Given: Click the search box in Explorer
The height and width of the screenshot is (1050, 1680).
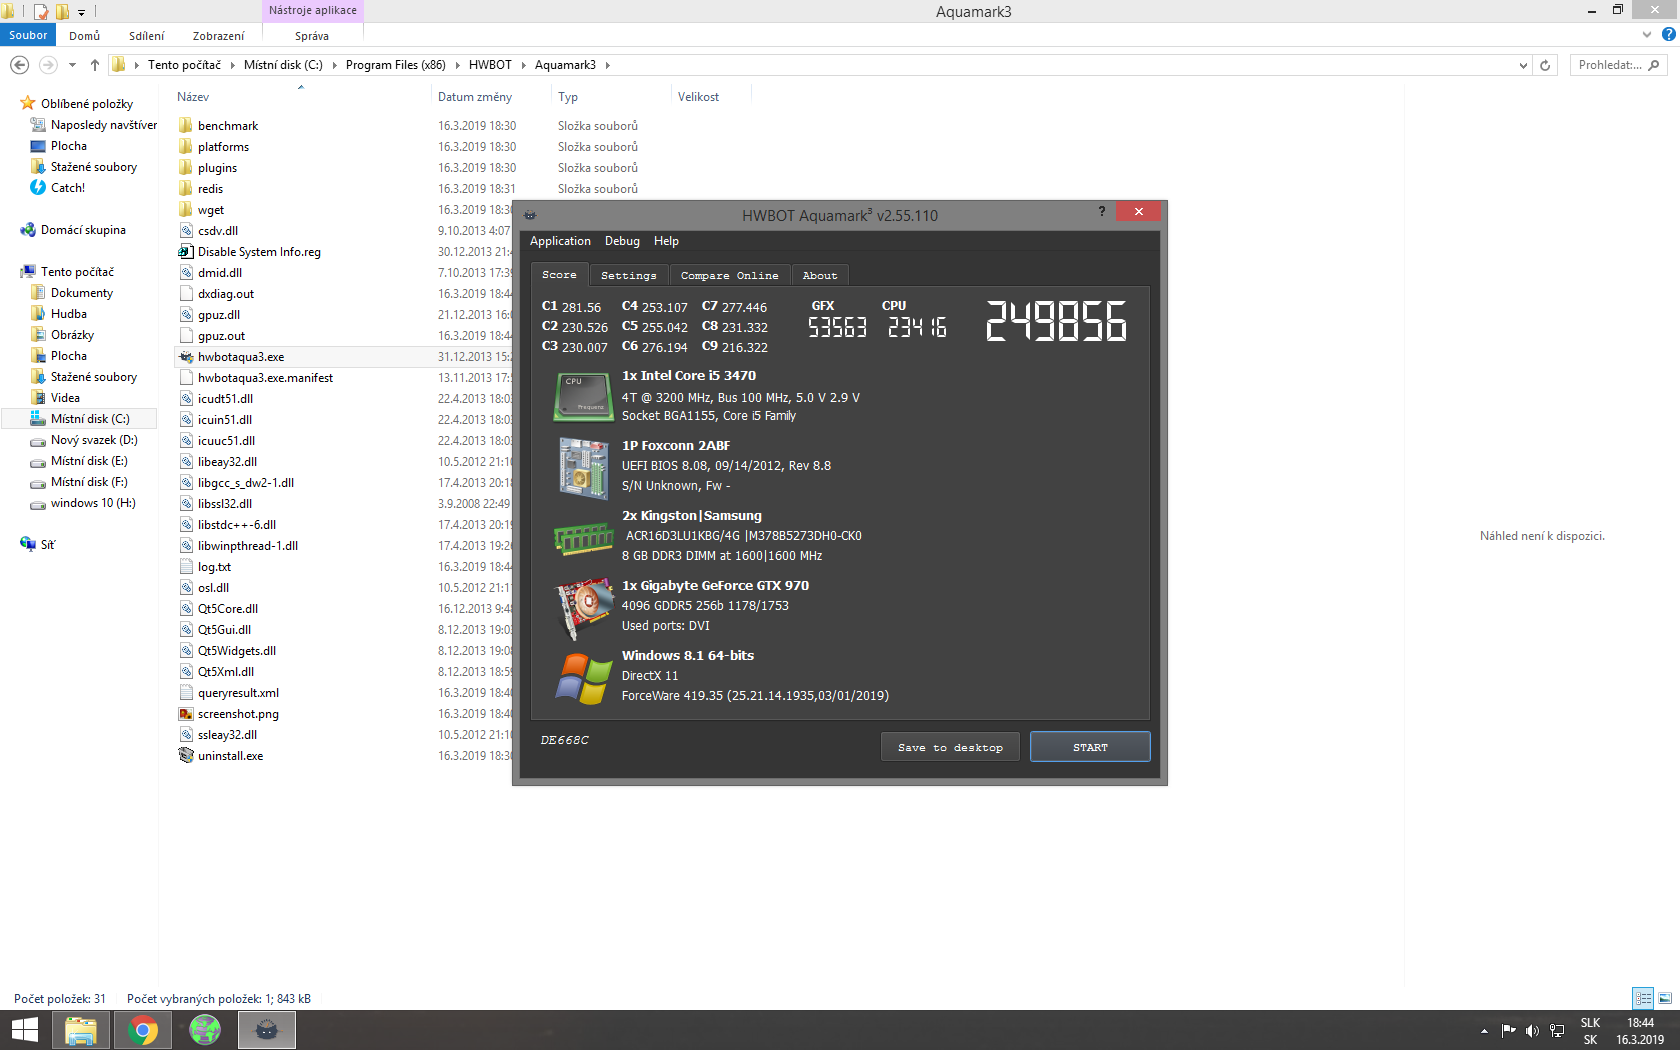Looking at the screenshot, I should [1618, 65].
